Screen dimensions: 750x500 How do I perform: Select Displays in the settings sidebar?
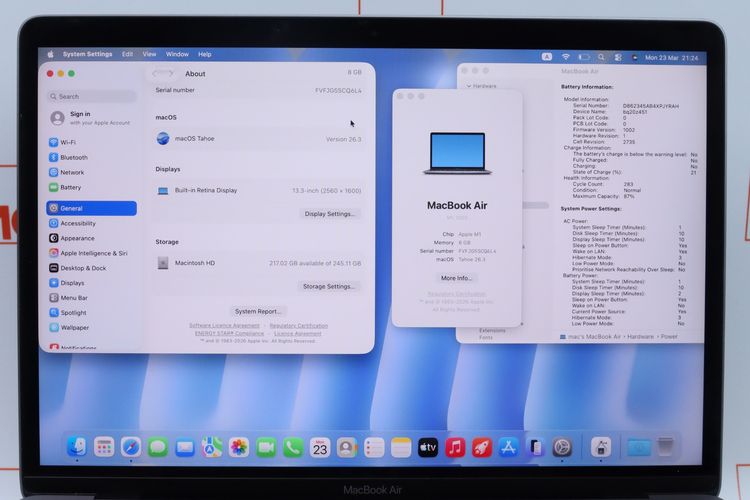[91, 283]
